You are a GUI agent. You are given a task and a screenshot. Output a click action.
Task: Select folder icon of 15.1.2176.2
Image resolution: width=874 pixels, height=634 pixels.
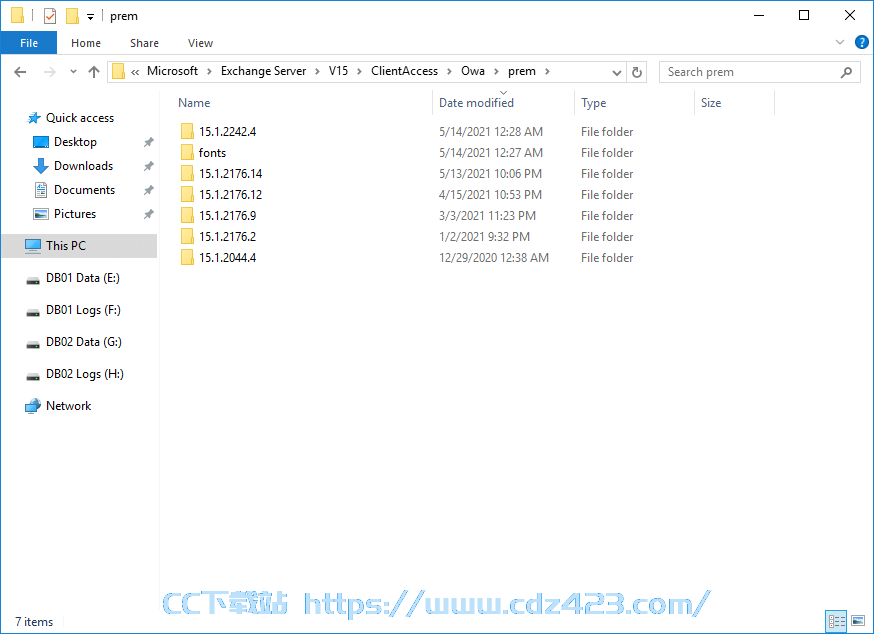187,236
